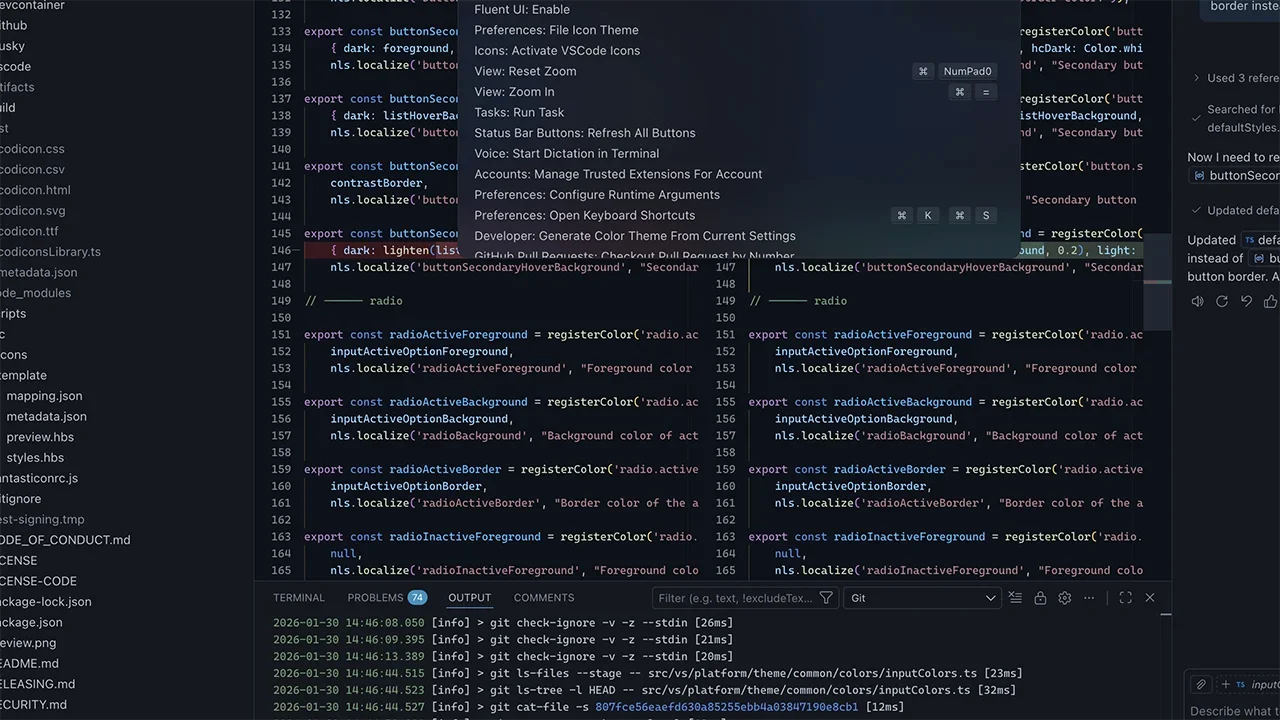Open output settings gear in panel toolbar
The image size is (1280, 720).
[1065, 598]
